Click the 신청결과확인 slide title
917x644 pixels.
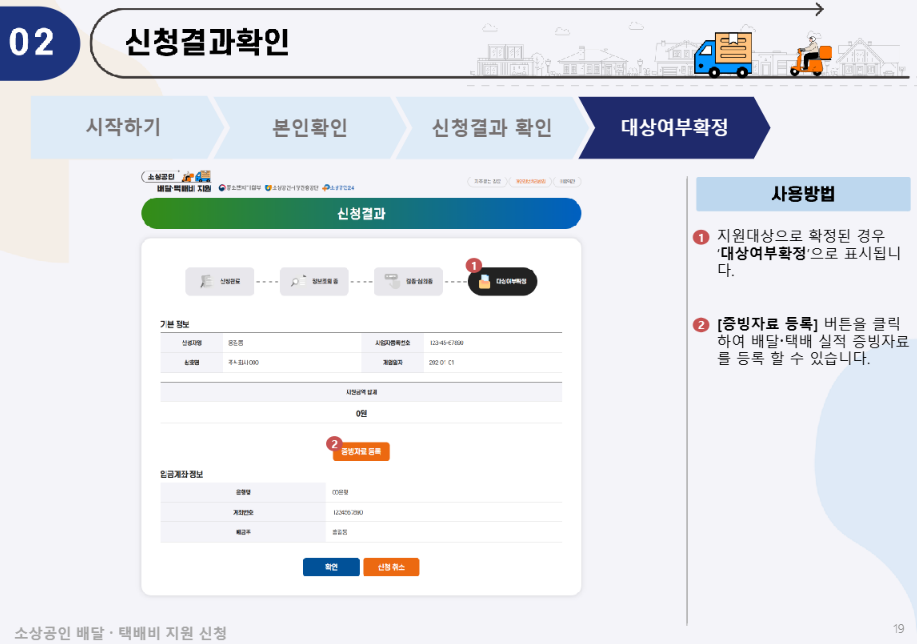(207, 42)
